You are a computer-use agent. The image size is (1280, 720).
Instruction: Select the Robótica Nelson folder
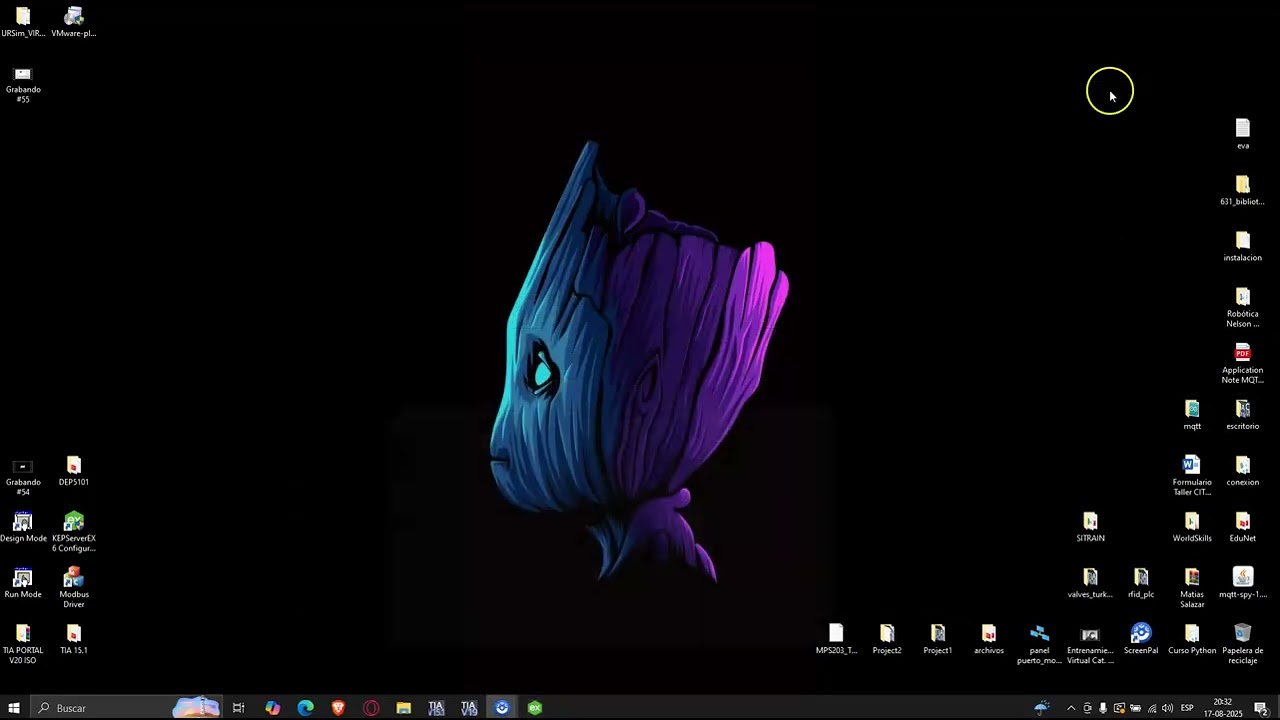point(1243,308)
